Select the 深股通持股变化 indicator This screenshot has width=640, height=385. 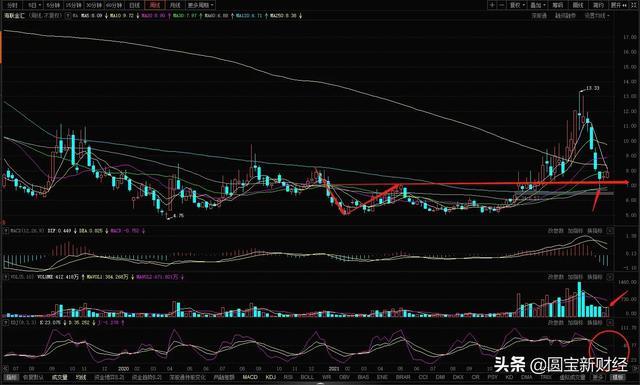tap(188, 377)
